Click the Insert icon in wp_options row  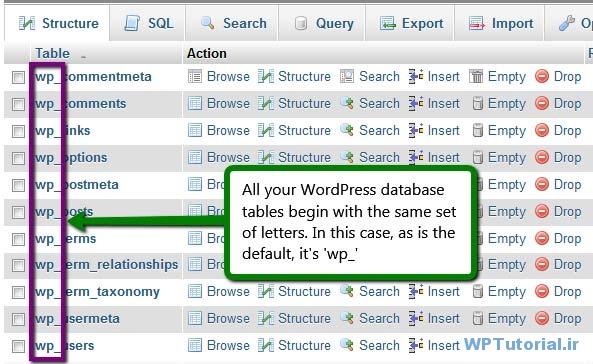click(416, 157)
